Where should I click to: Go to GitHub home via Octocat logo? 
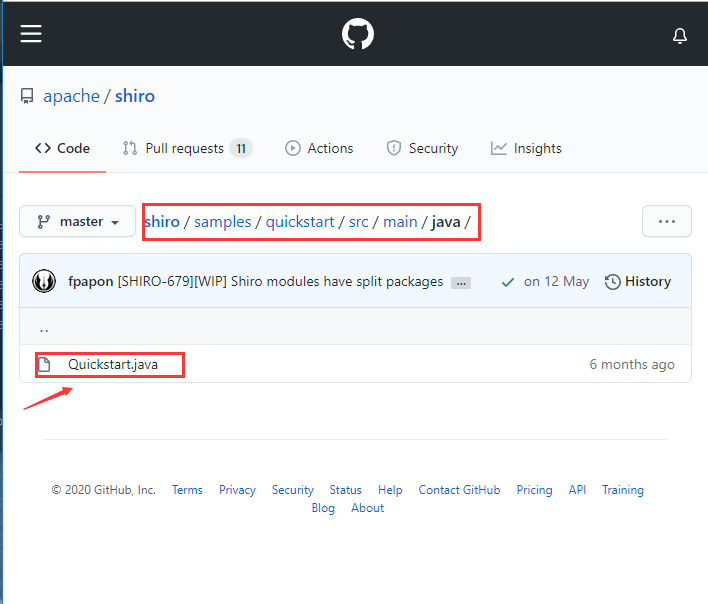click(x=358, y=34)
